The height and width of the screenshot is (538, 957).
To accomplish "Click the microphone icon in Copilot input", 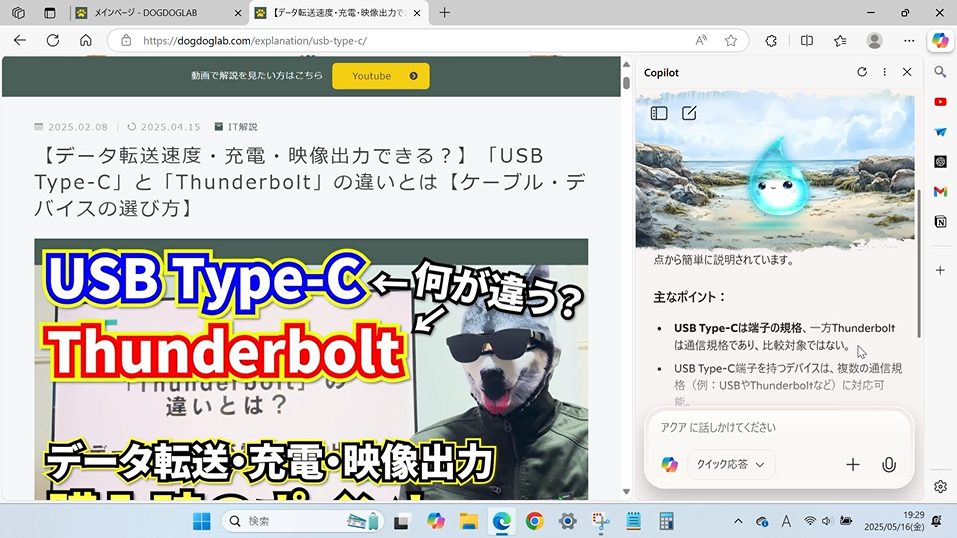I will 888,464.
